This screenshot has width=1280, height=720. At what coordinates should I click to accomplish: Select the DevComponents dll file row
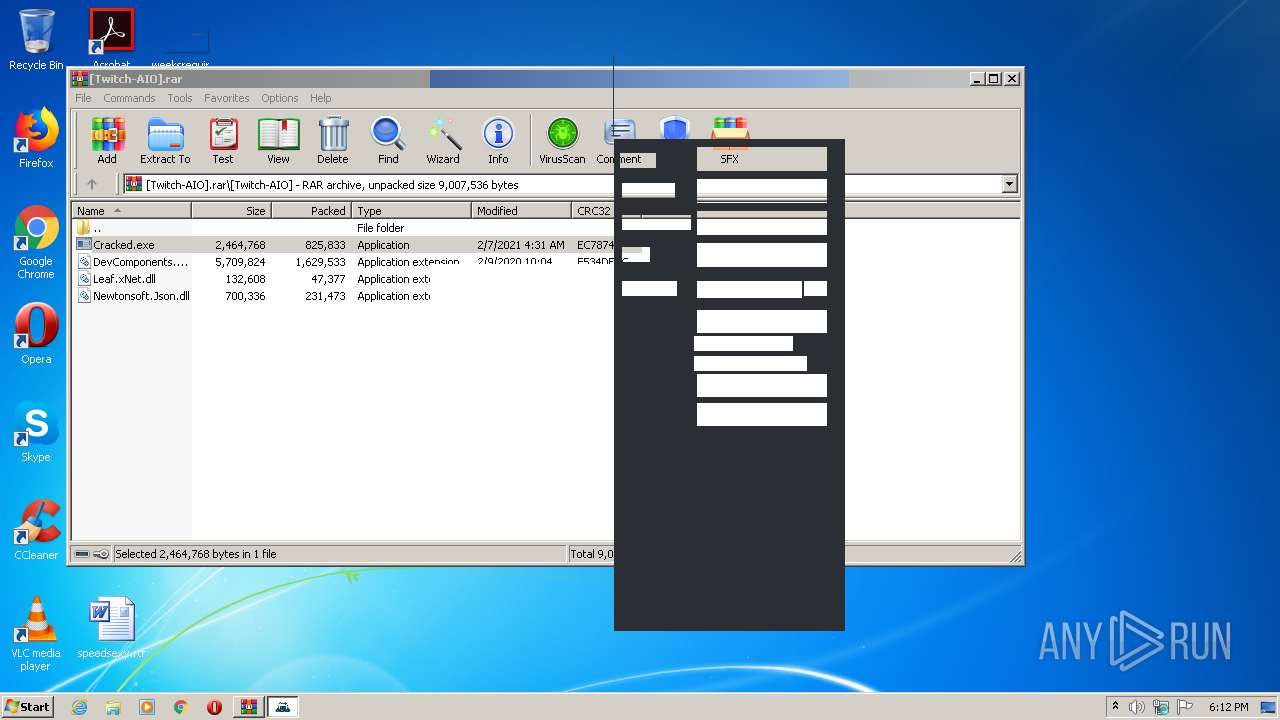343,262
